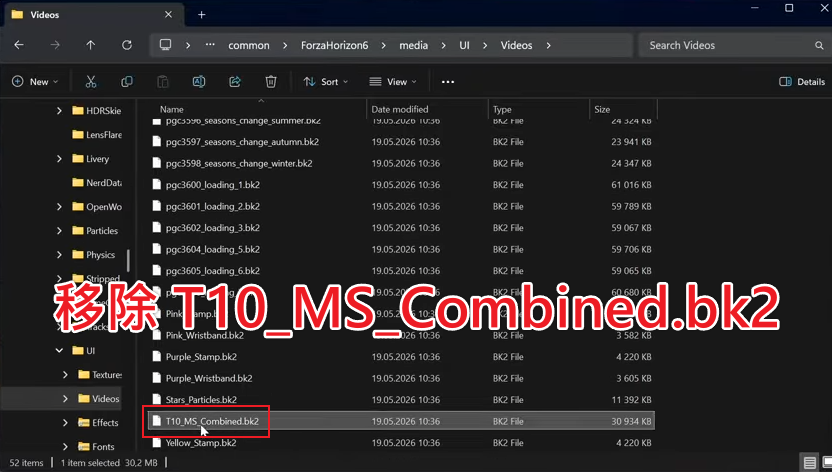Screen dimensions: 832x472
Task: Select LensFlare folder in navigation tree
Action: (97, 135)
